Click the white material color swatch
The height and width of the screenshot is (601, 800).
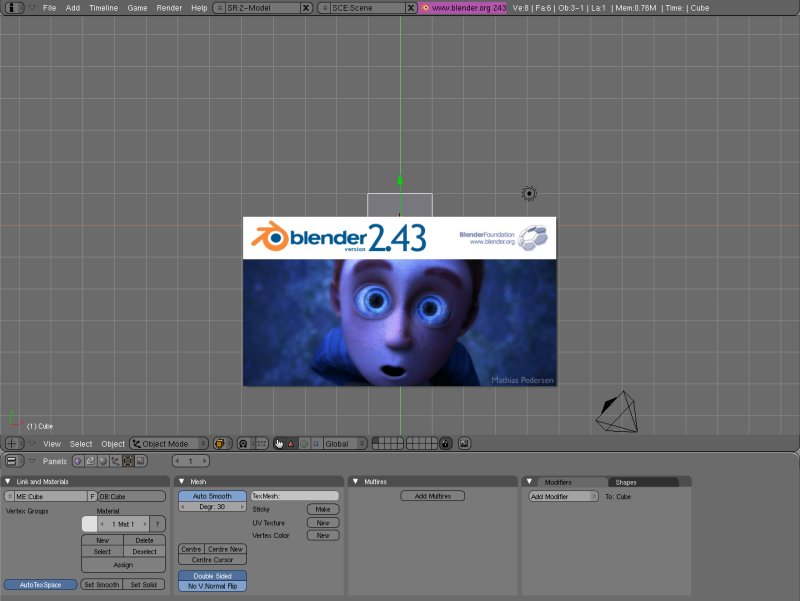point(89,524)
